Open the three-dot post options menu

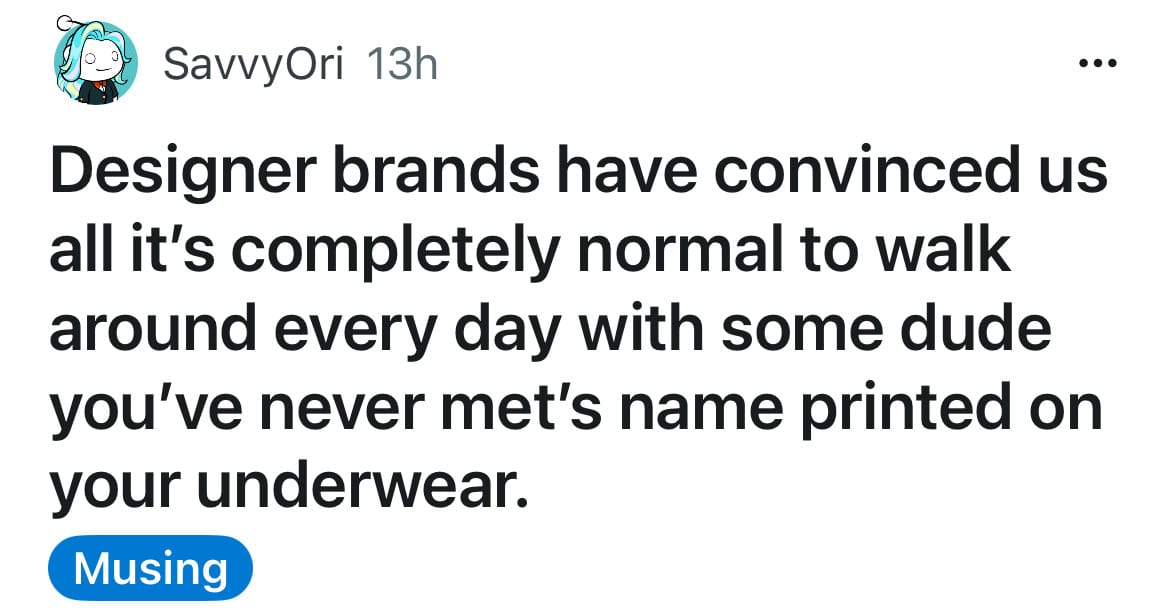tap(1098, 64)
